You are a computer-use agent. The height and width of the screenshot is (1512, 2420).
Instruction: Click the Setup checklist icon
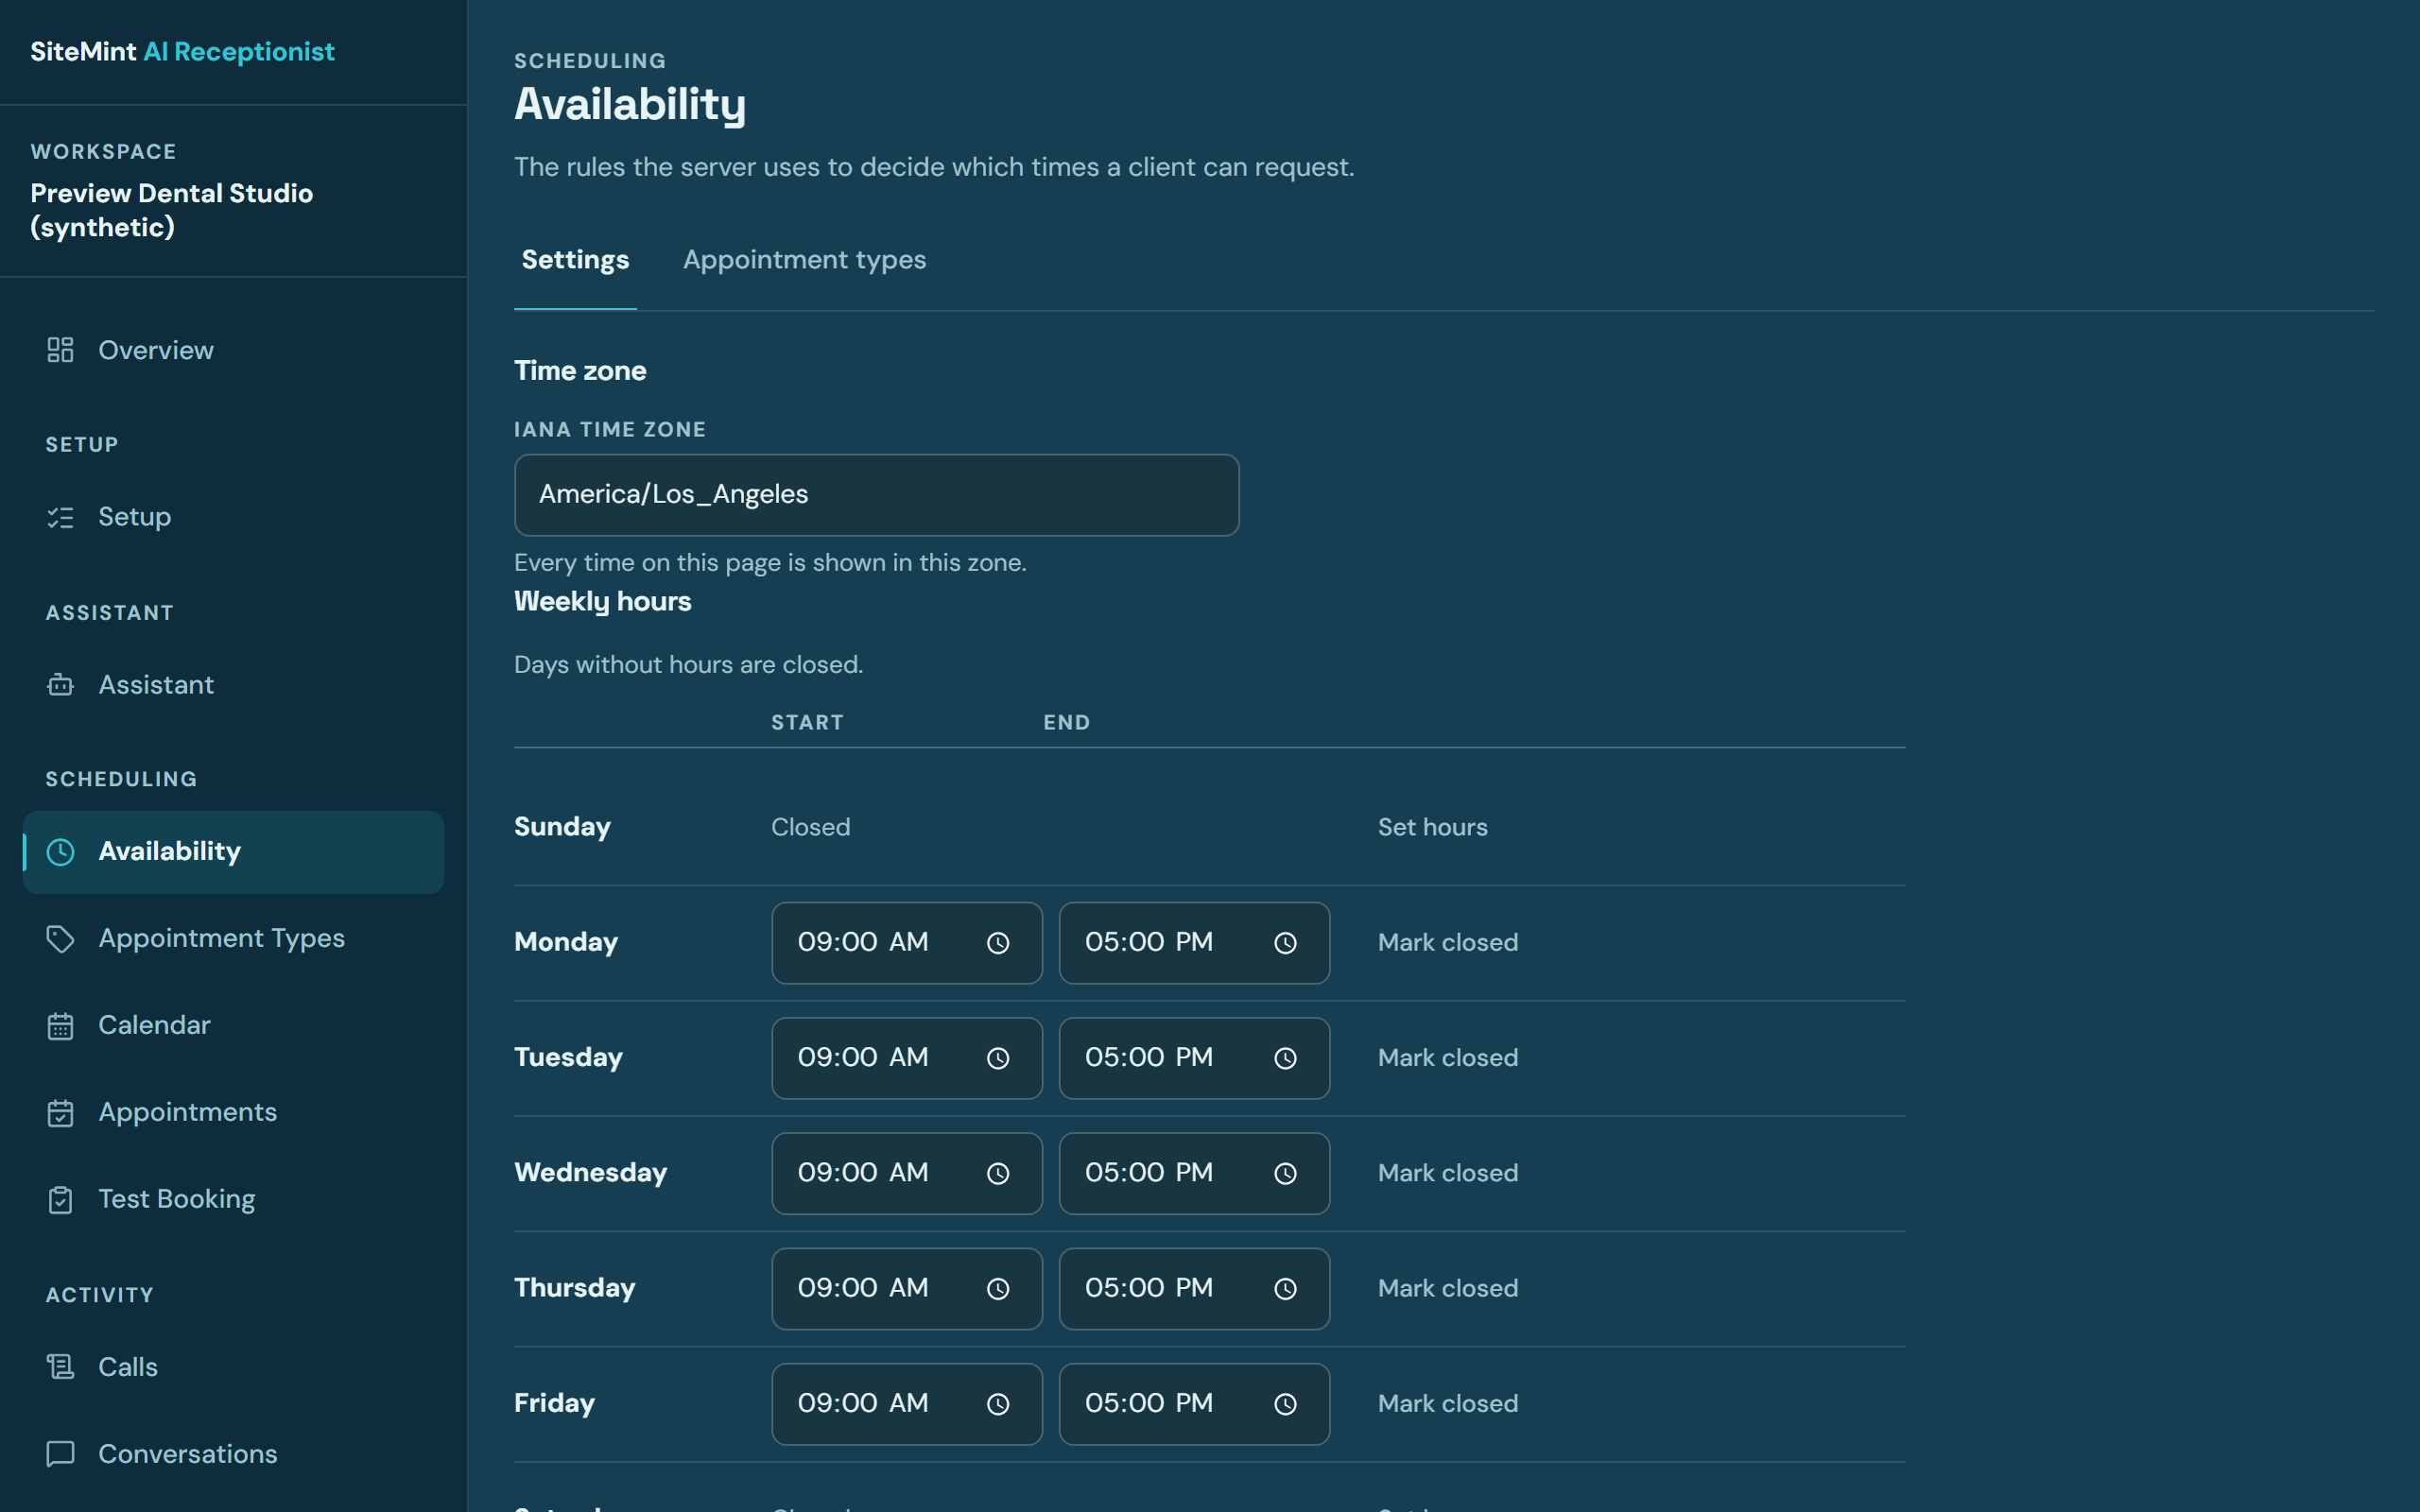60,517
